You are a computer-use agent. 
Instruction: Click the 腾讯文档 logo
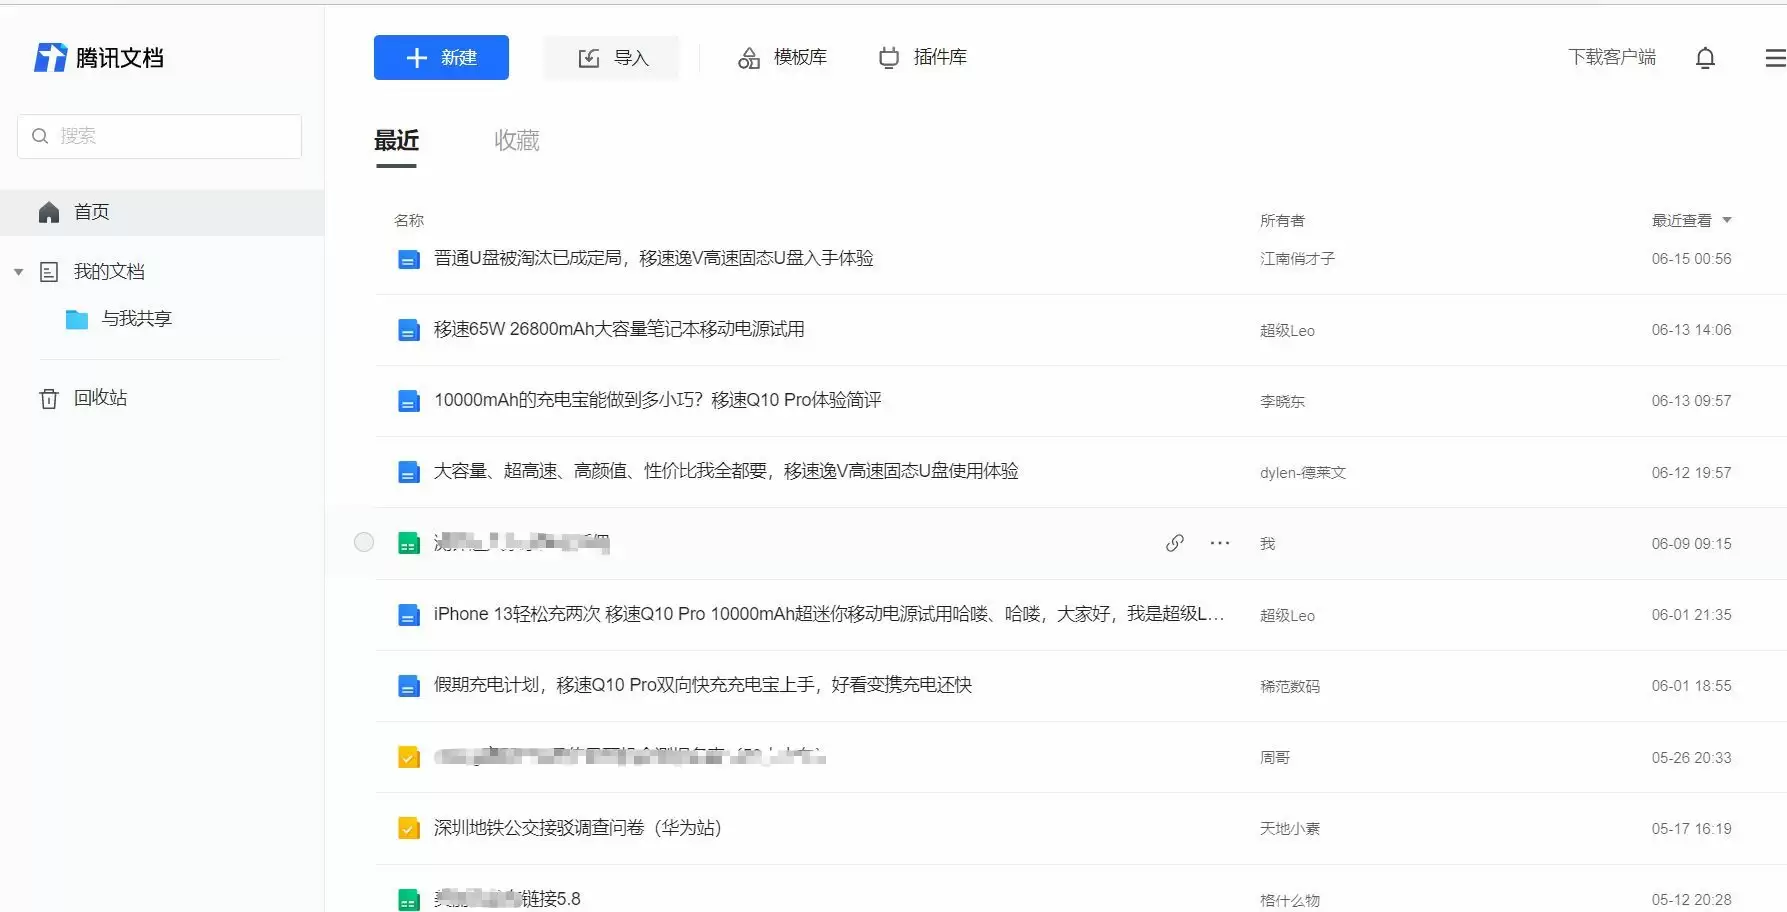click(x=99, y=57)
